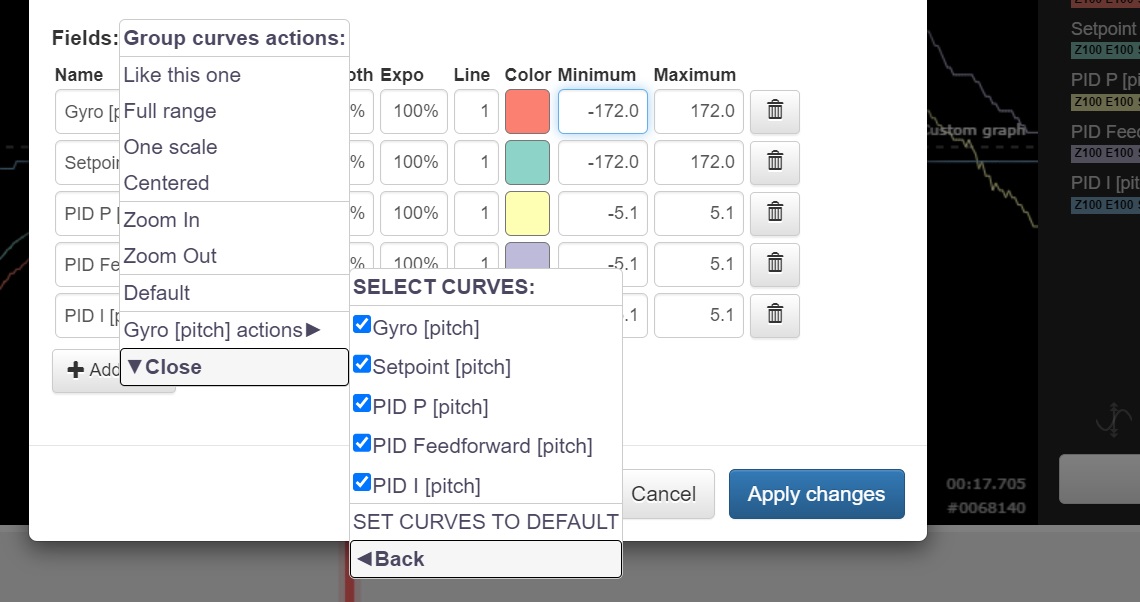Click trash icon for Setpoint row
Image resolution: width=1140 pixels, height=602 pixels.
click(774, 162)
